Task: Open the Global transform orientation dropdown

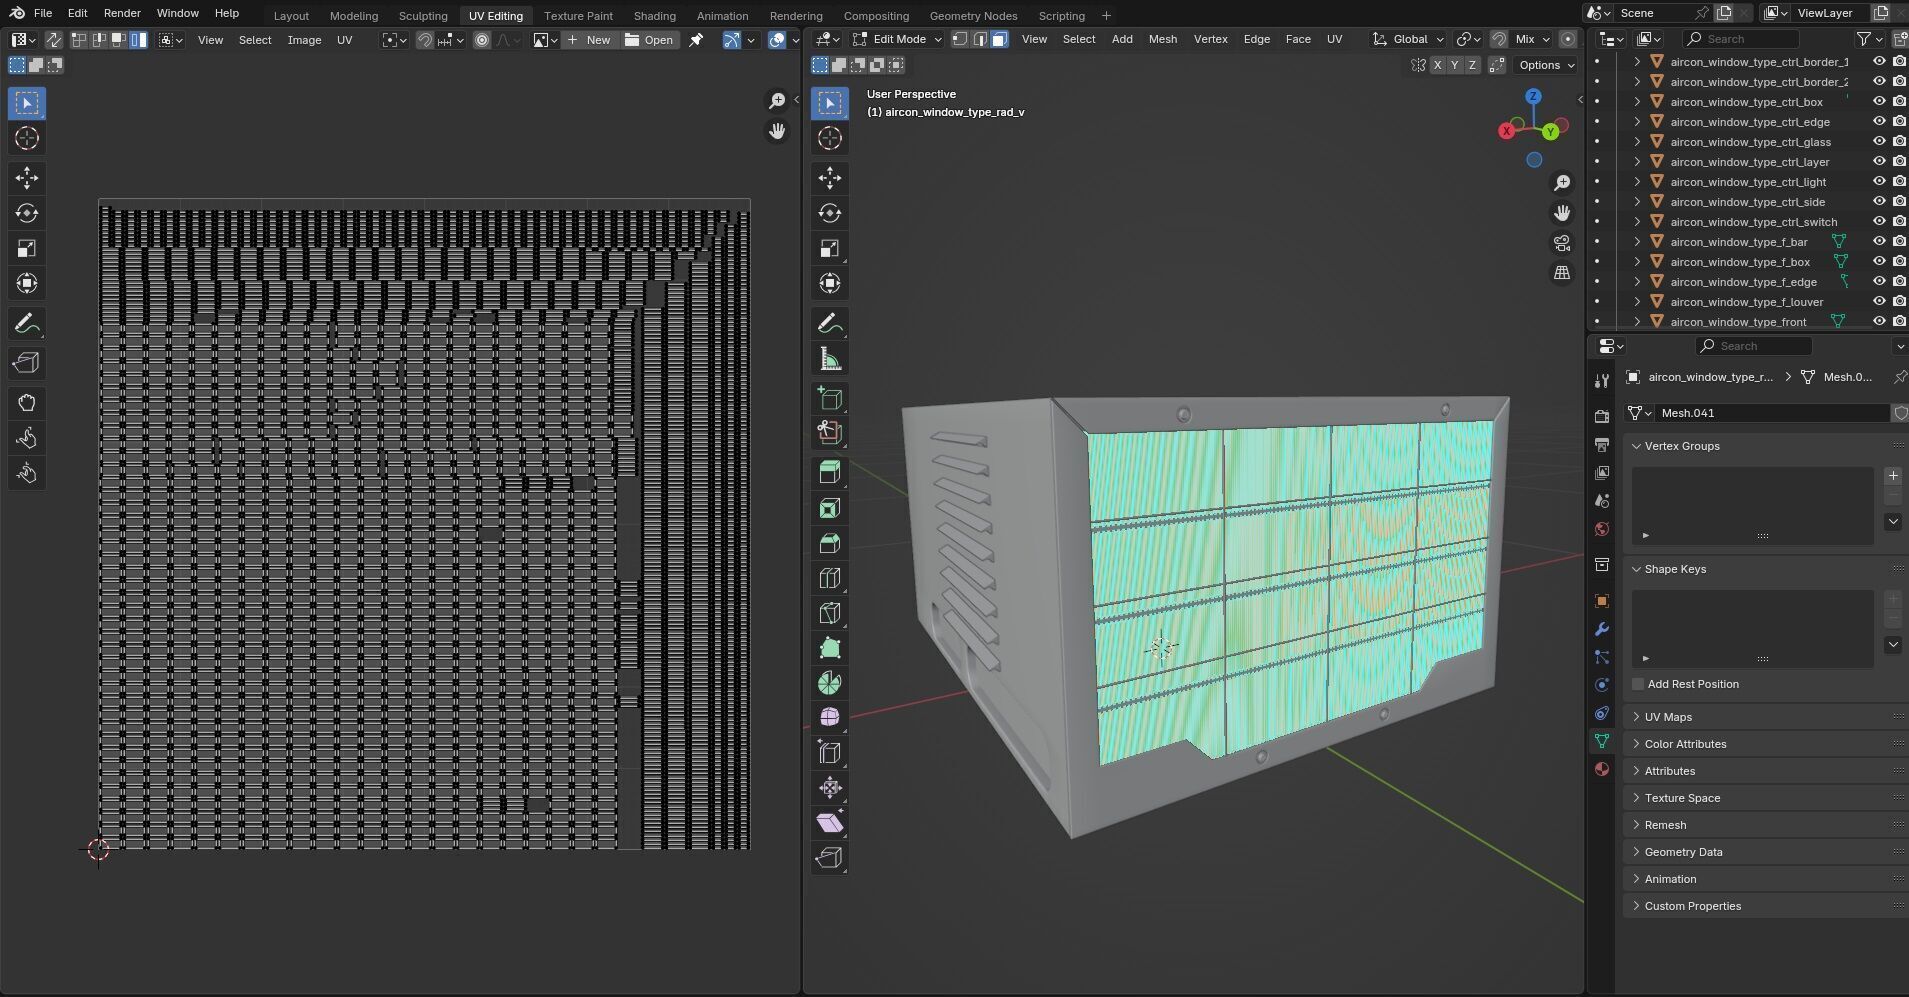Action: coord(1408,39)
